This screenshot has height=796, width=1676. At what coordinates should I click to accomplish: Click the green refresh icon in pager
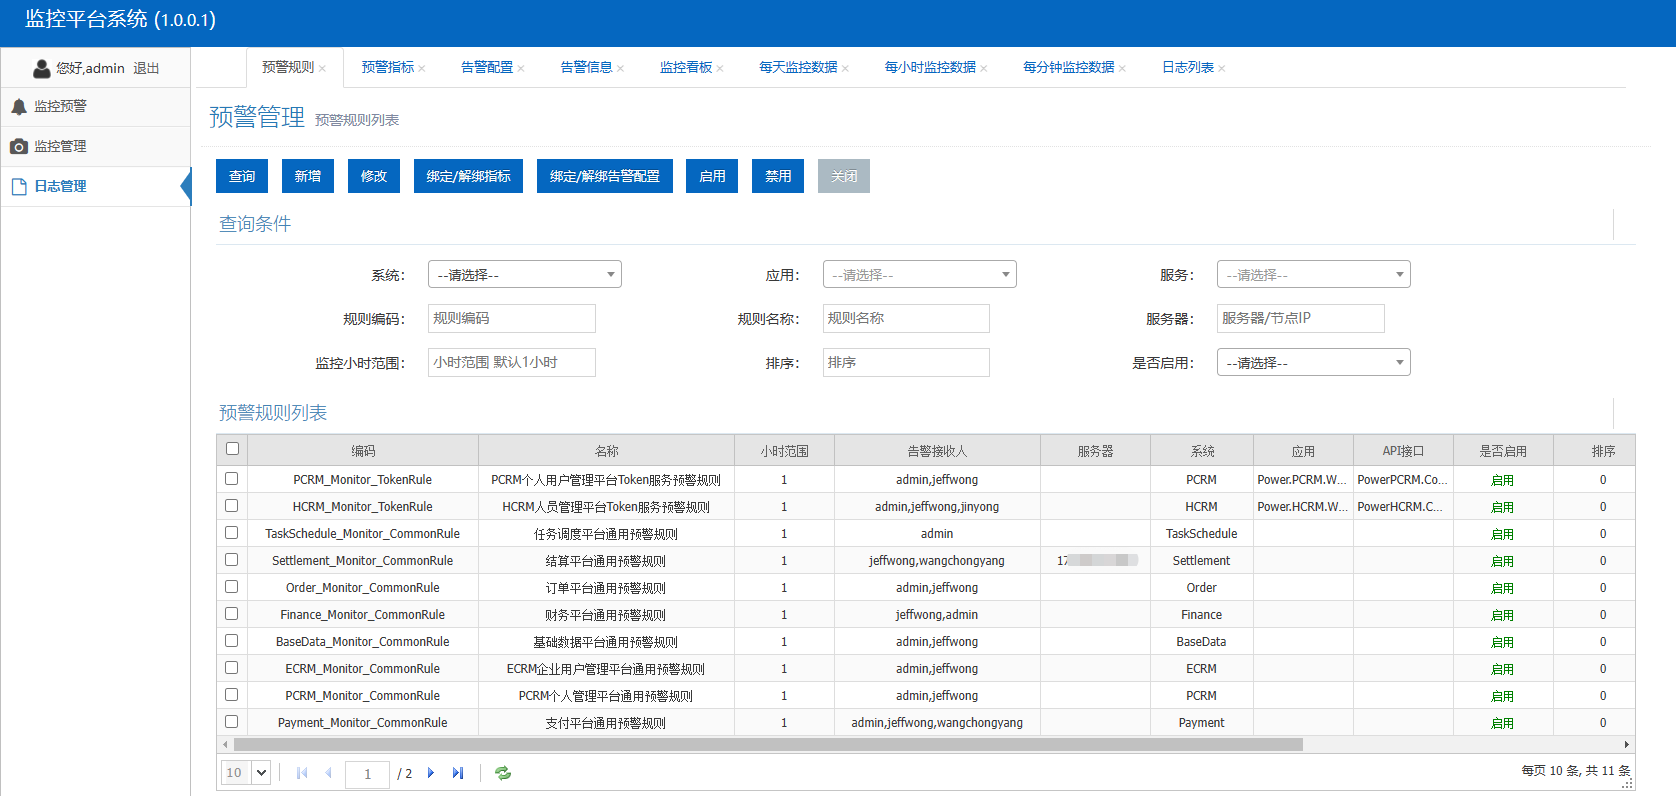(503, 773)
